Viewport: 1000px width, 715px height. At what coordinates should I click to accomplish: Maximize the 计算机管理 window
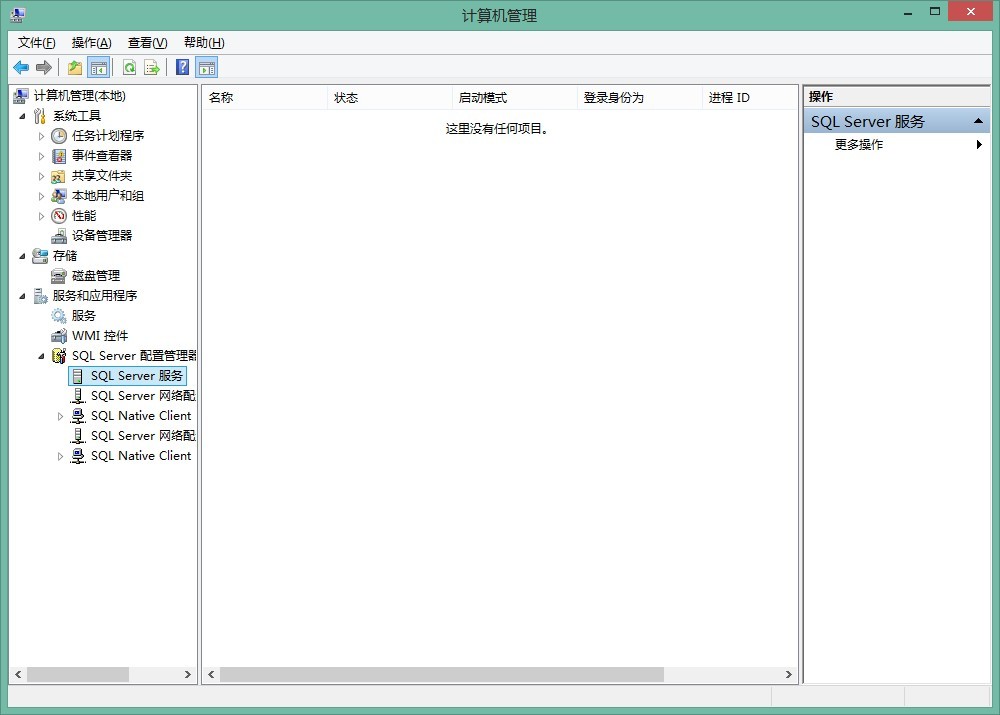935,11
